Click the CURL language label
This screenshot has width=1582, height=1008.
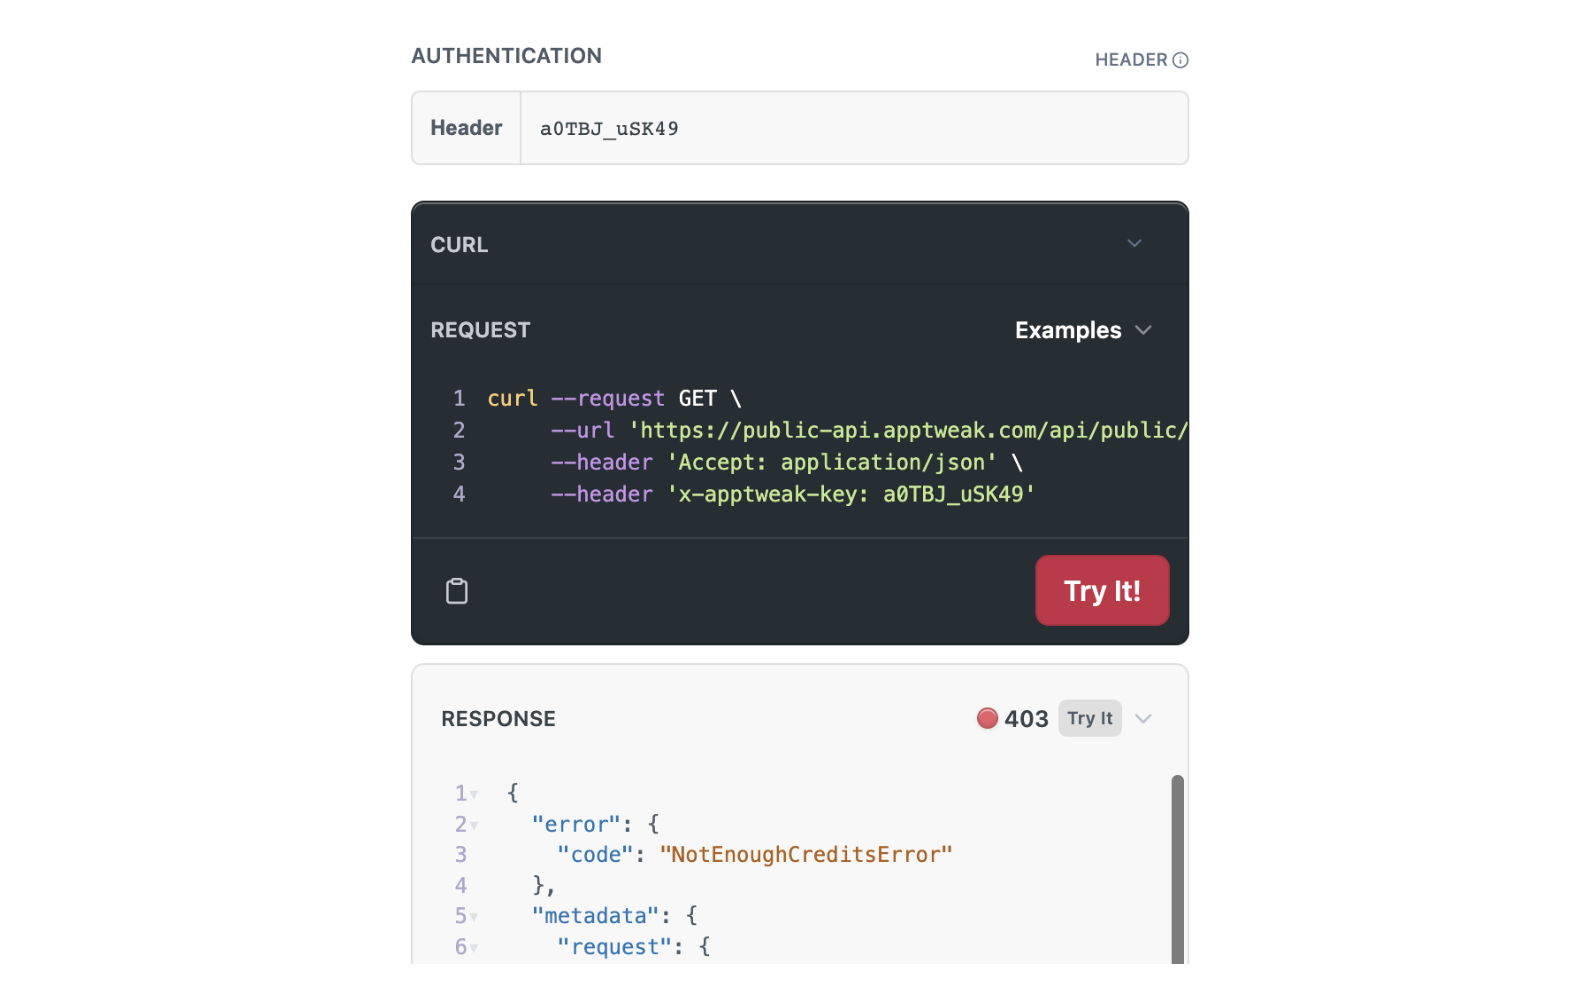click(459, 245)
